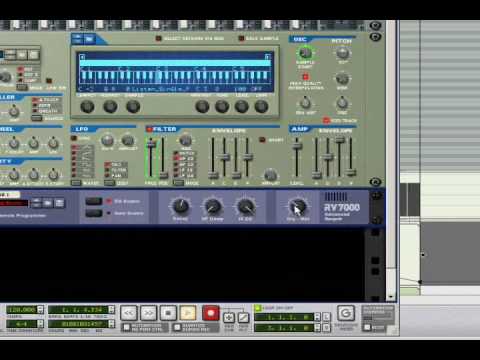Click the Amp Envelope Sustain slider
This screenshot has width=480, height=360.
[x=340, y=140]
